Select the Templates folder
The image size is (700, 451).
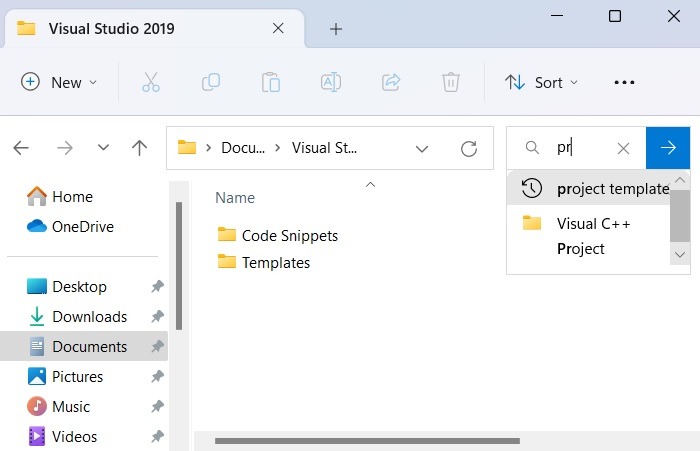263,262
